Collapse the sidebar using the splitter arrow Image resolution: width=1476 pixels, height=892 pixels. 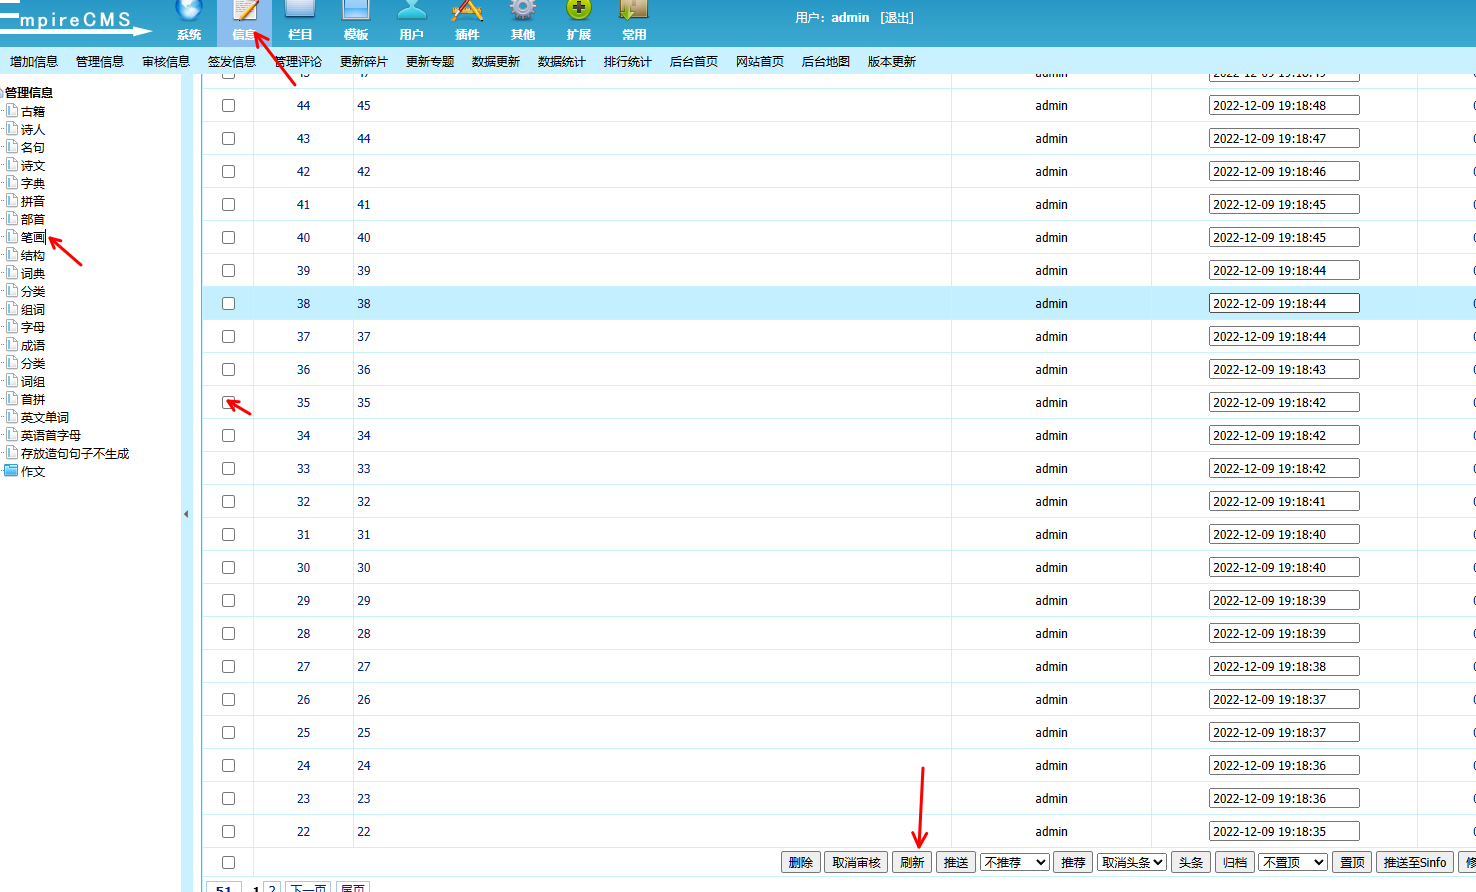[x=186, y=514]
